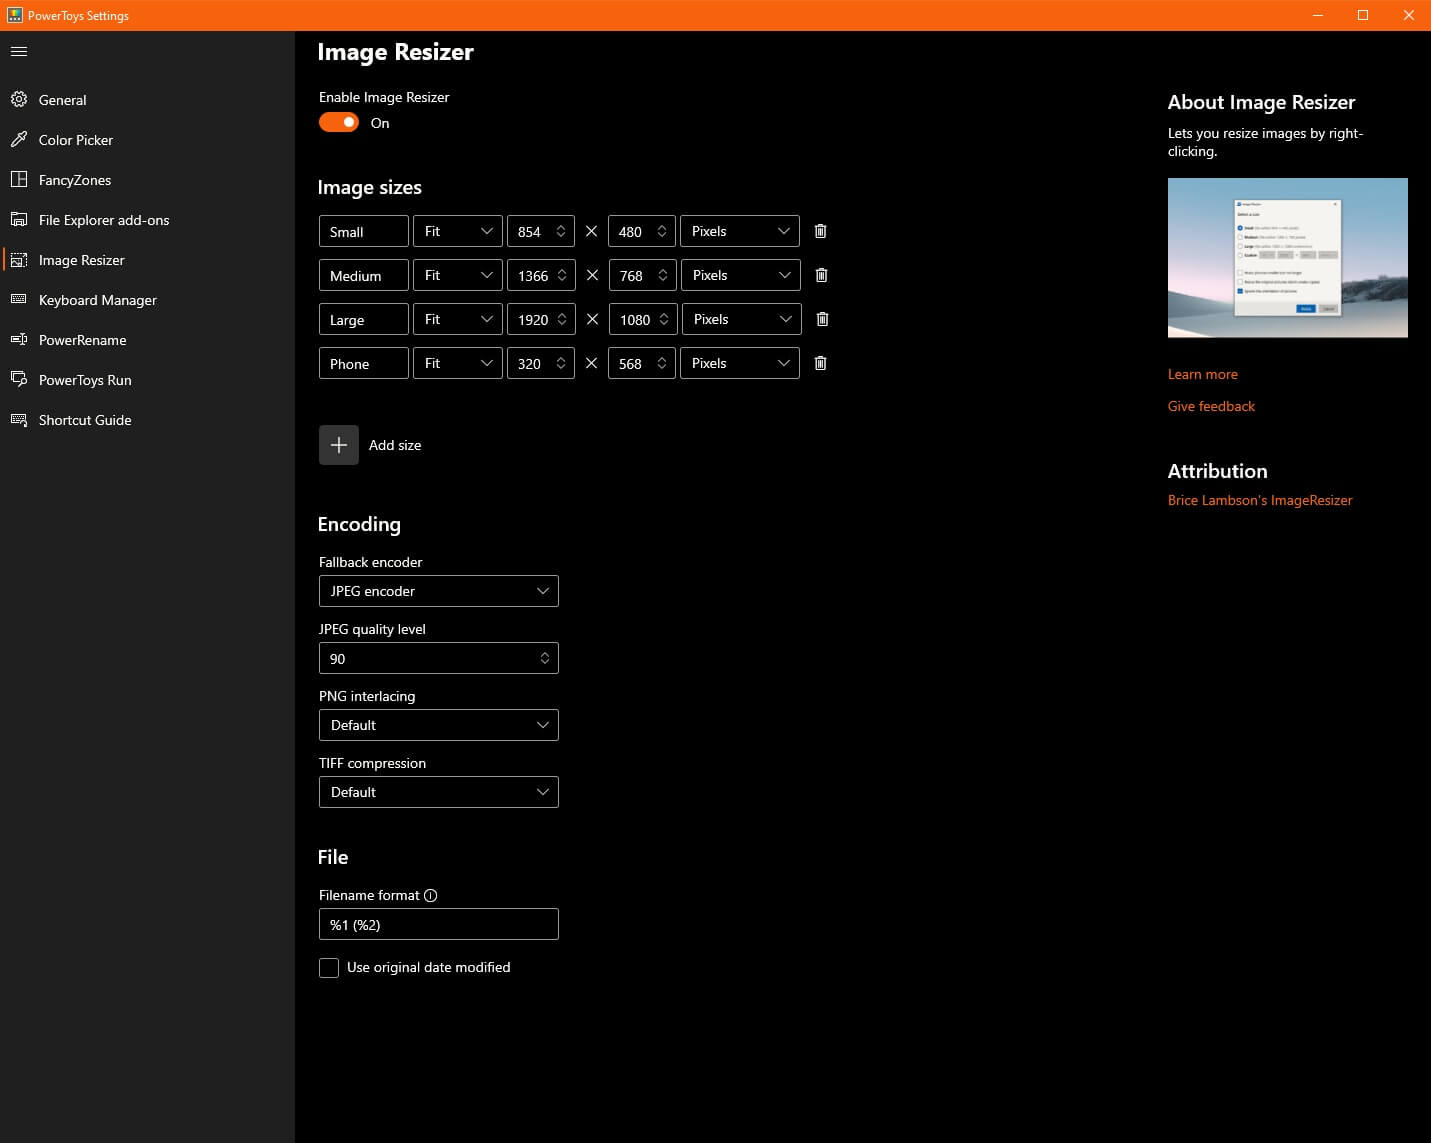Screen dimensions: 1431x1143
Task: Click the plus Add size button
Action: pos(339,445)
